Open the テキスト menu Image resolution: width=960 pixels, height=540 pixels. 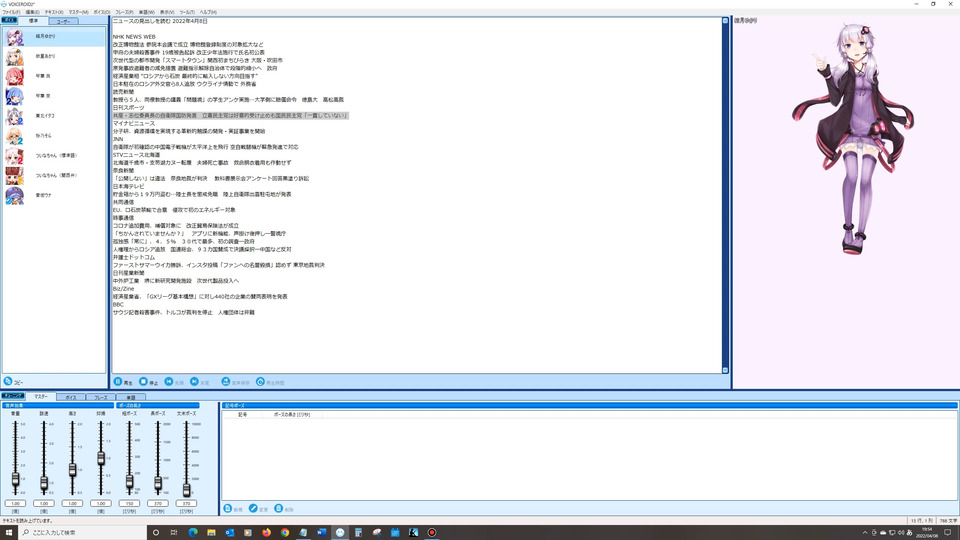[x=54, y=12]
